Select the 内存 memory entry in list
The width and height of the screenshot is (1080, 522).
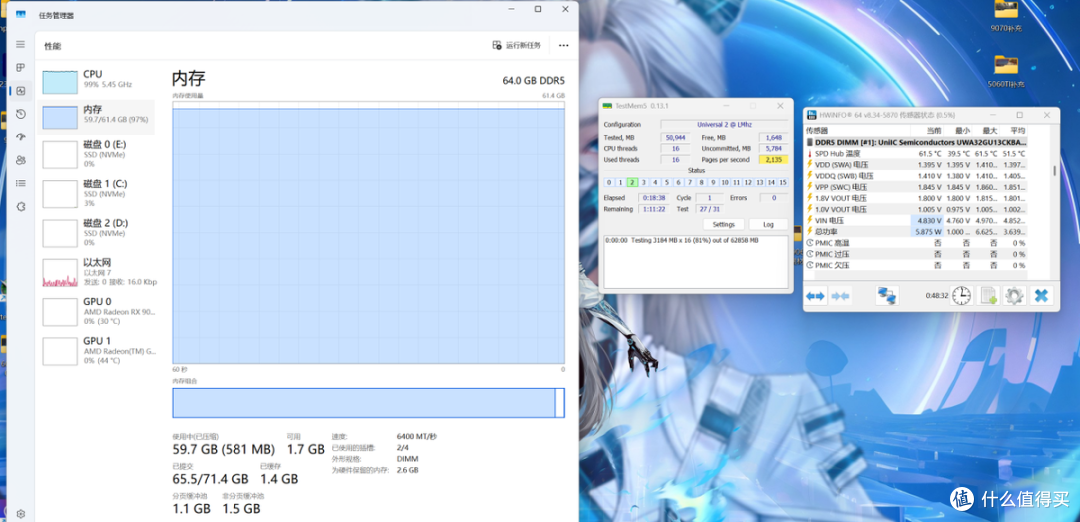point(96,116)
